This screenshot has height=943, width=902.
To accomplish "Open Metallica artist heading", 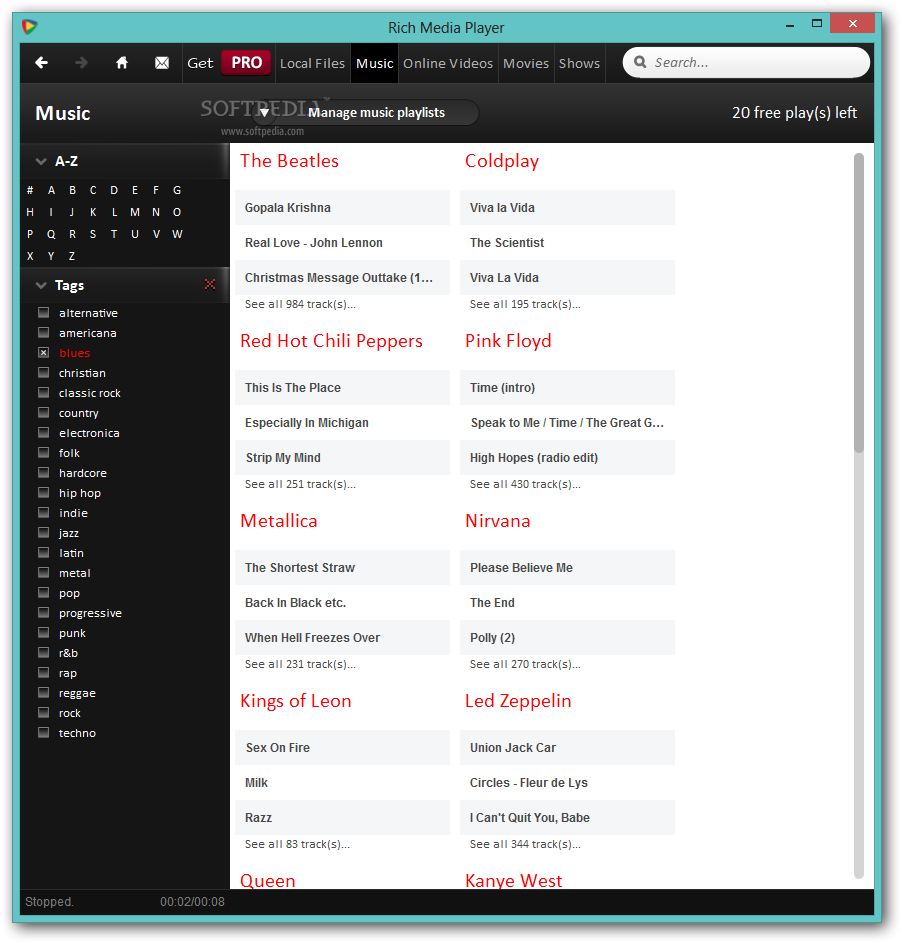I will tap(278, 521).
